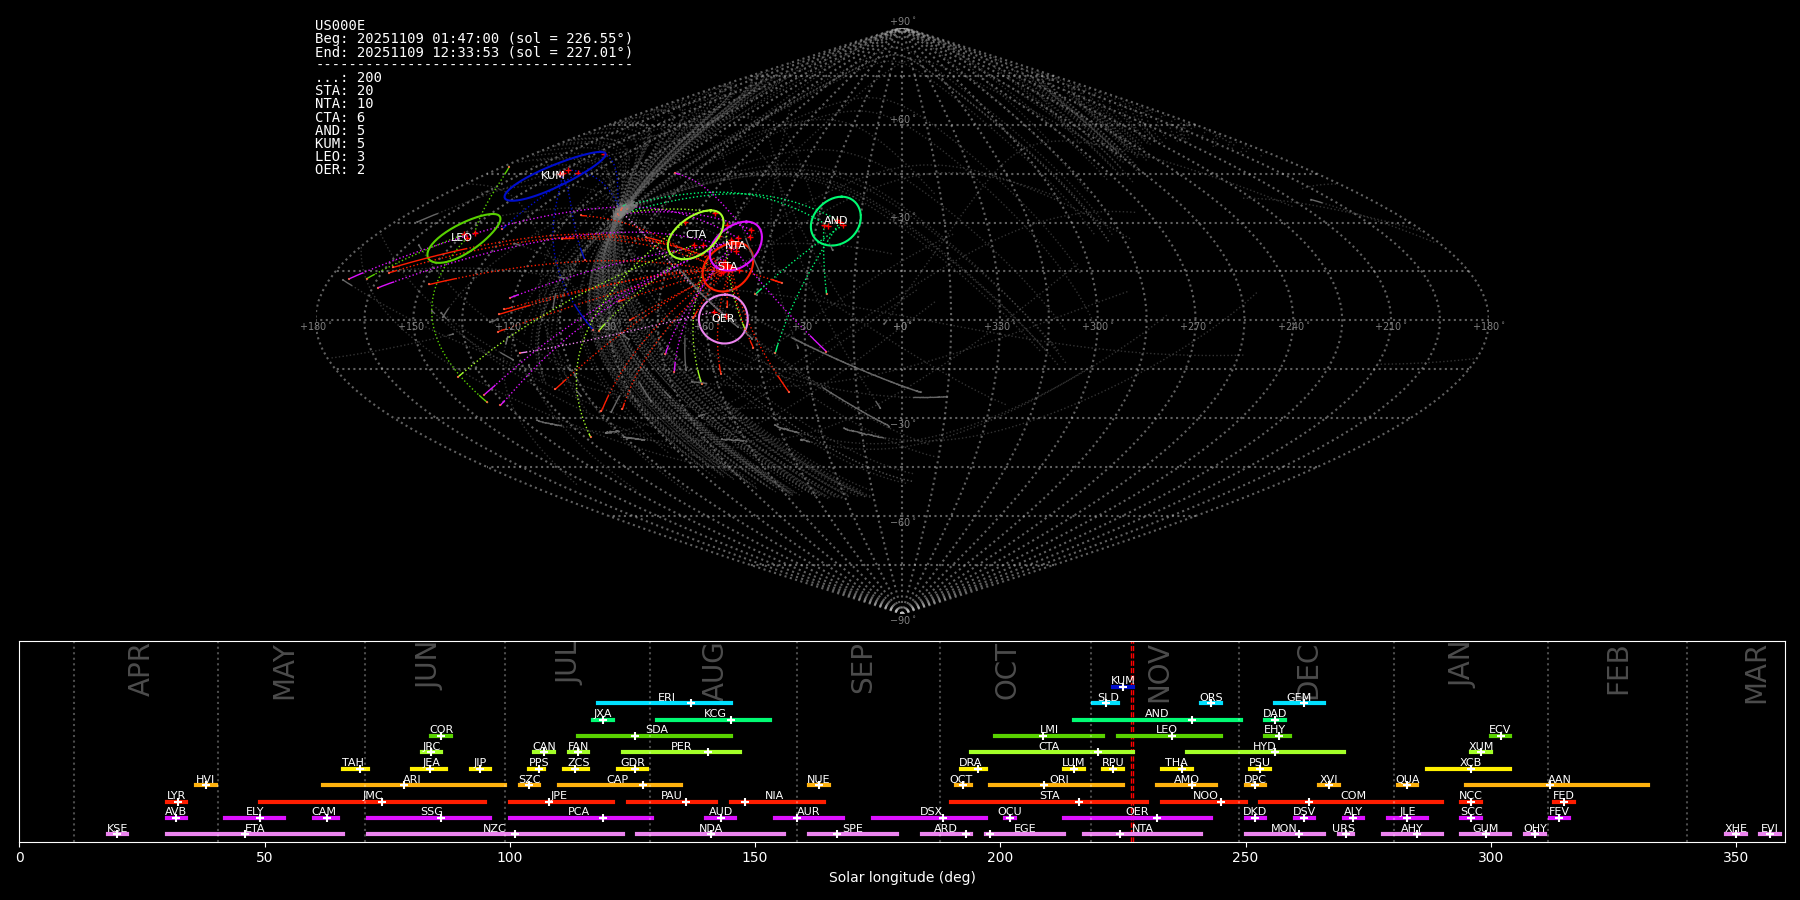Image resolution: width=1800 pixels, height=900 pixels.
Task: Click the red dashed current solar longitude line
Action: pyautogui.click(x=1132, y=741)
